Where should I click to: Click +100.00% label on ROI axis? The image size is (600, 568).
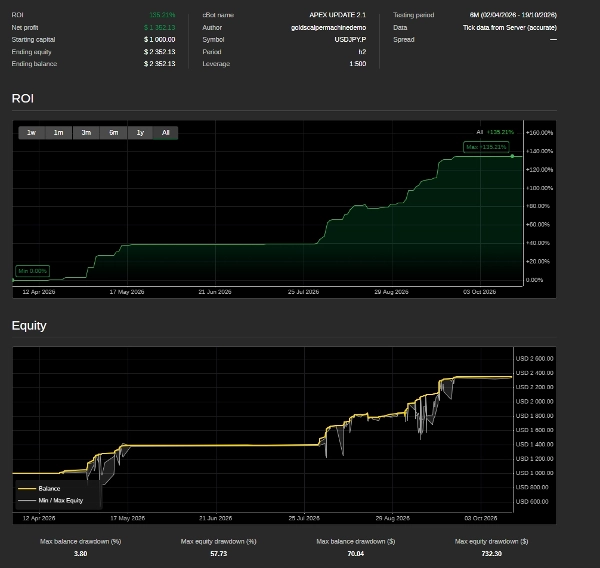click(x=539, y=188)
